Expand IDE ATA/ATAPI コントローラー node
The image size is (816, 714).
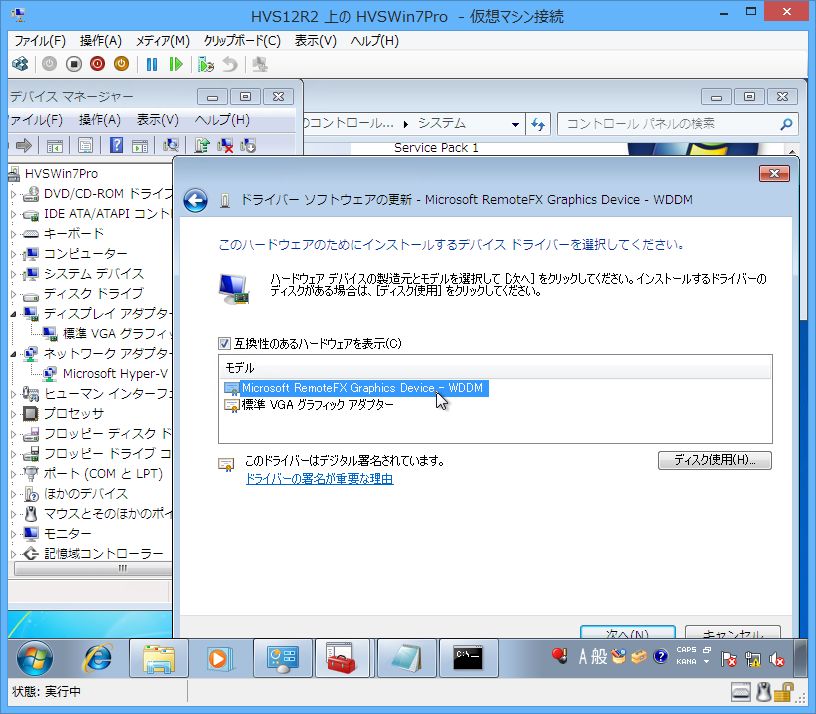(14, 214)
